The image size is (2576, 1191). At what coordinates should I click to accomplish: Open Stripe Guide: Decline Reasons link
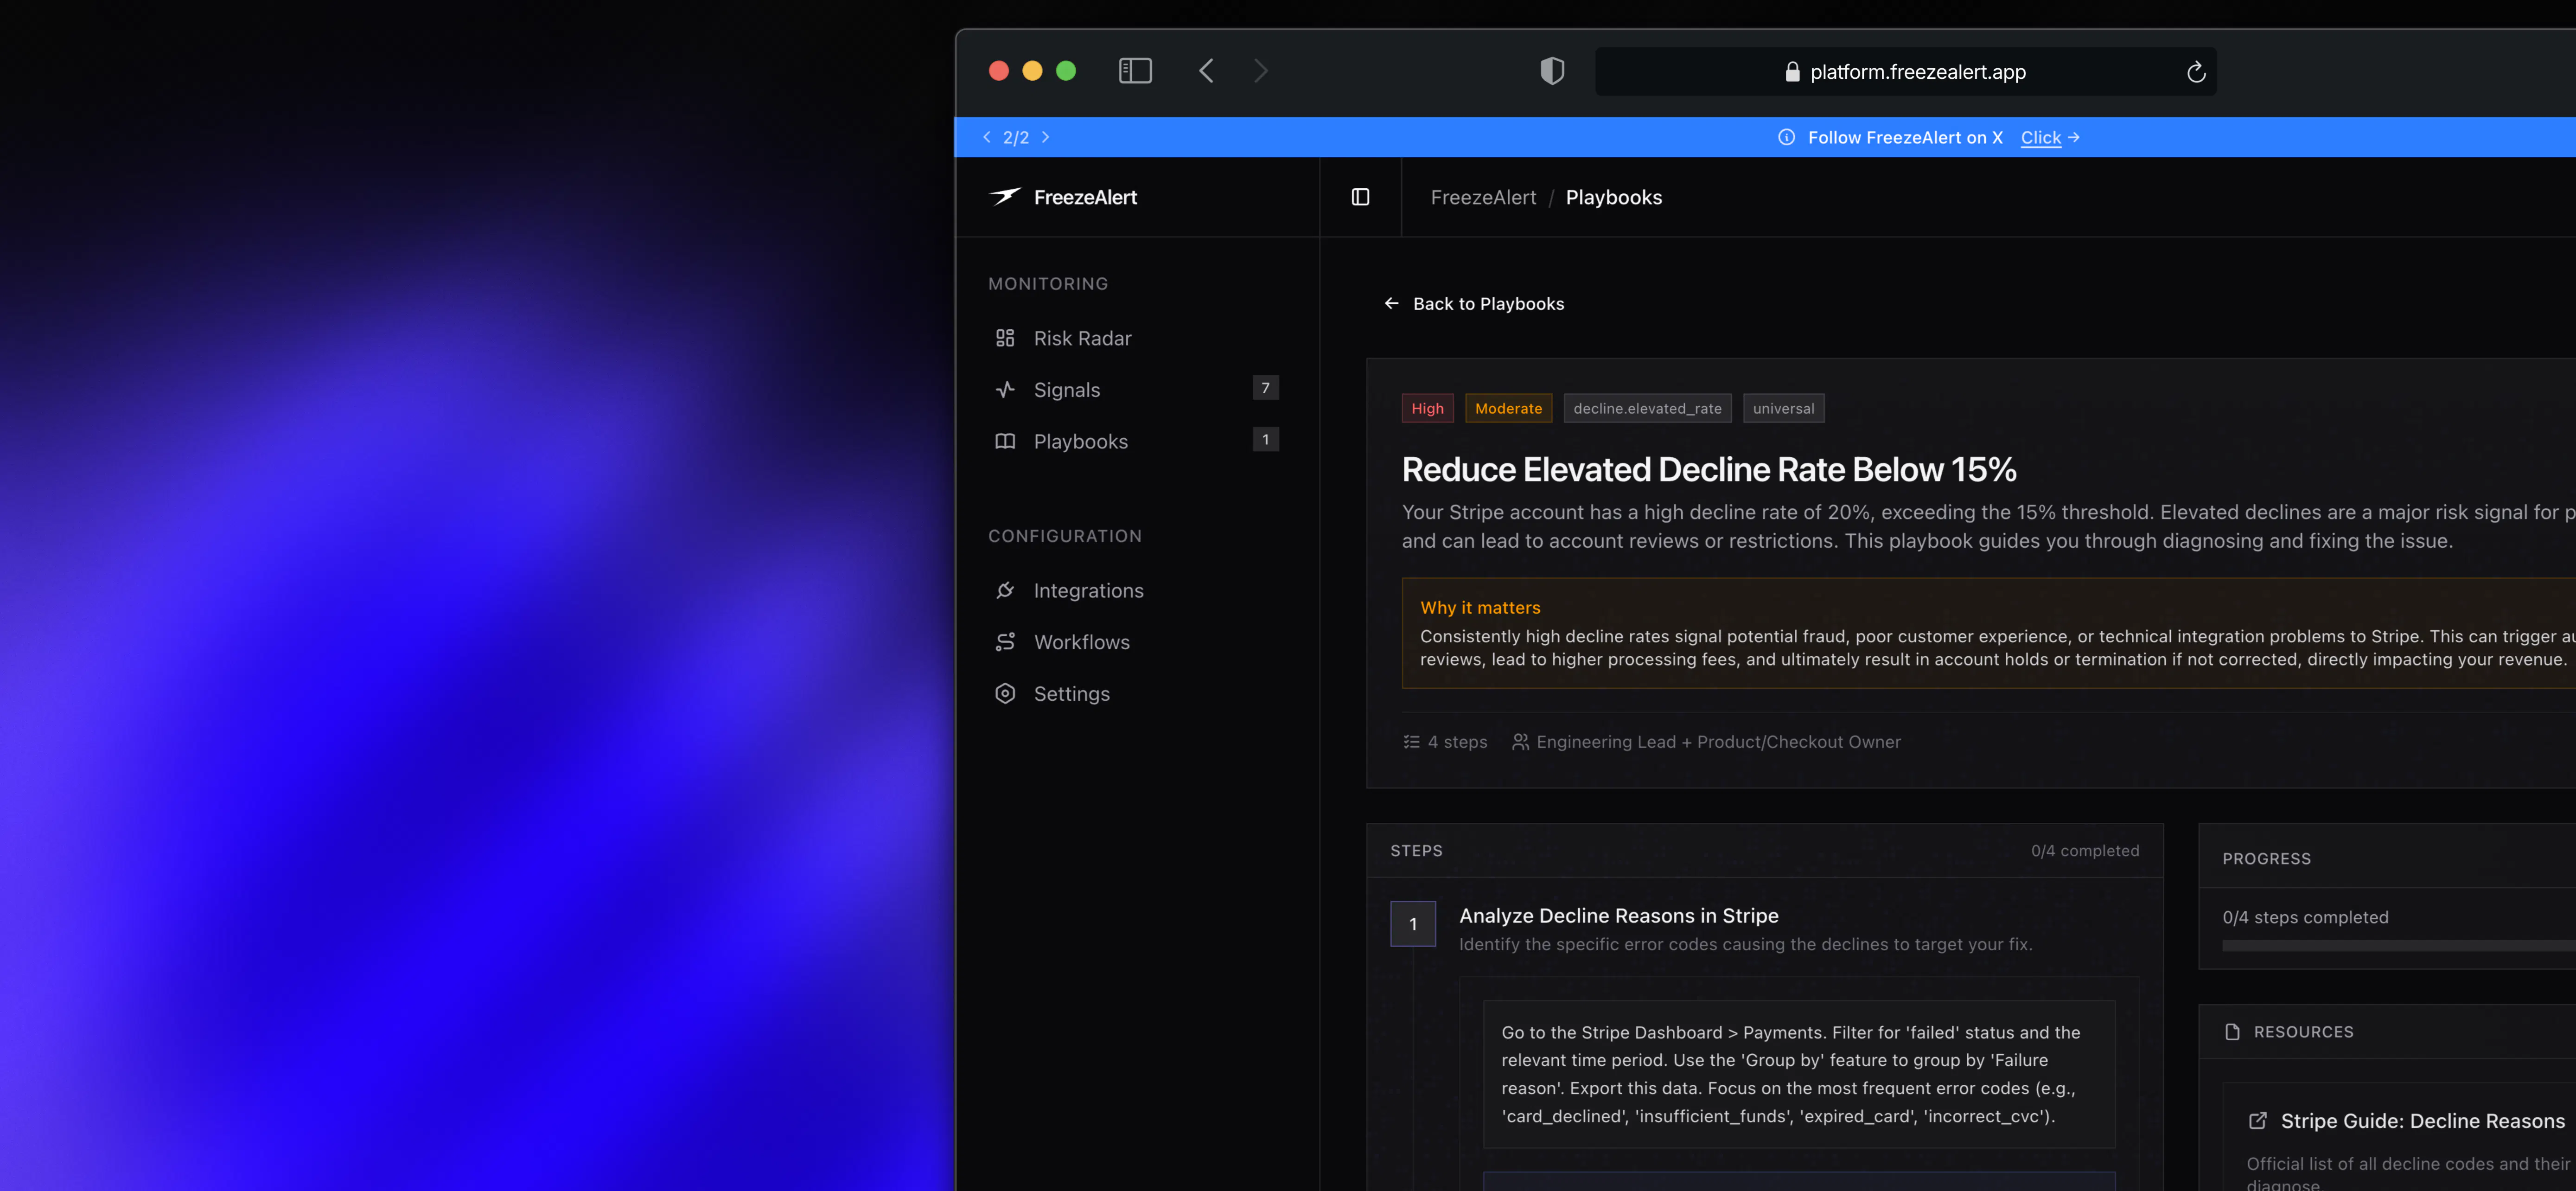pyautogui.click(x=2422, y=1121)
